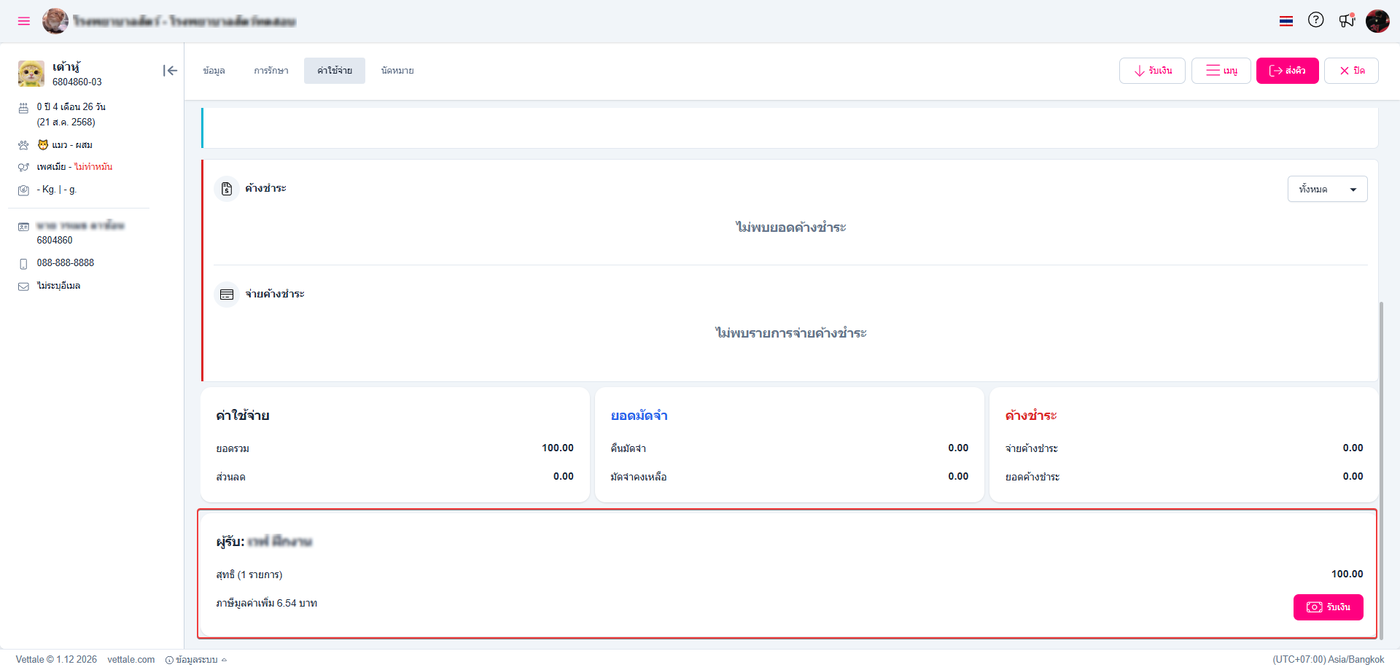Viewport: 1400px width, 670px height.
Task: Select the ค่าใช้จ่าย expenses tab
Action: point(334,71)
